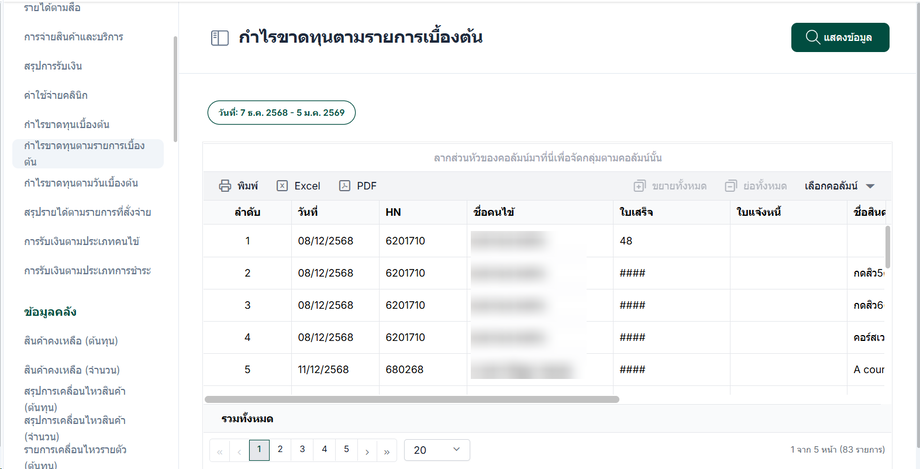Open กำไรขาดทุนเบื้องต้น in the sidebar

point(67,124)
